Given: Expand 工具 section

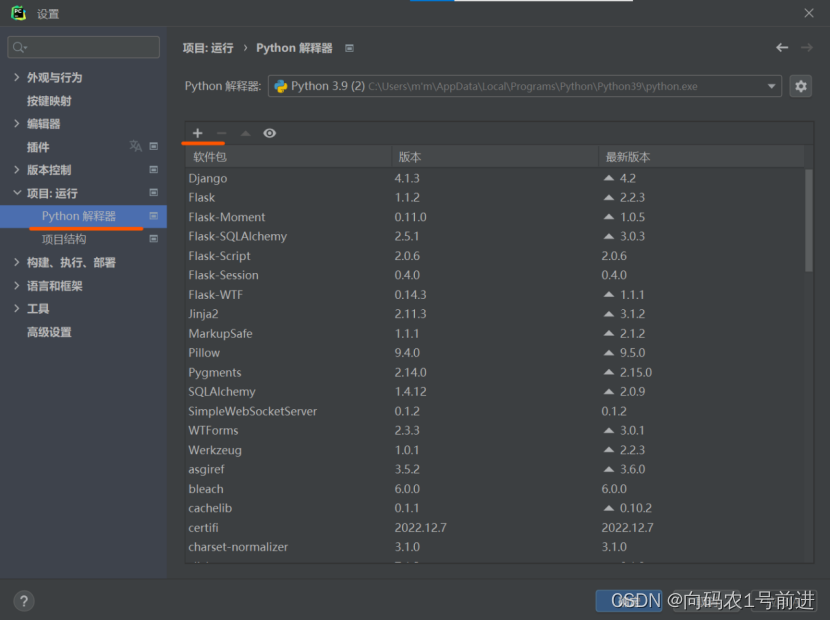Looking at the screenshot, I should (x=16, y=308).
